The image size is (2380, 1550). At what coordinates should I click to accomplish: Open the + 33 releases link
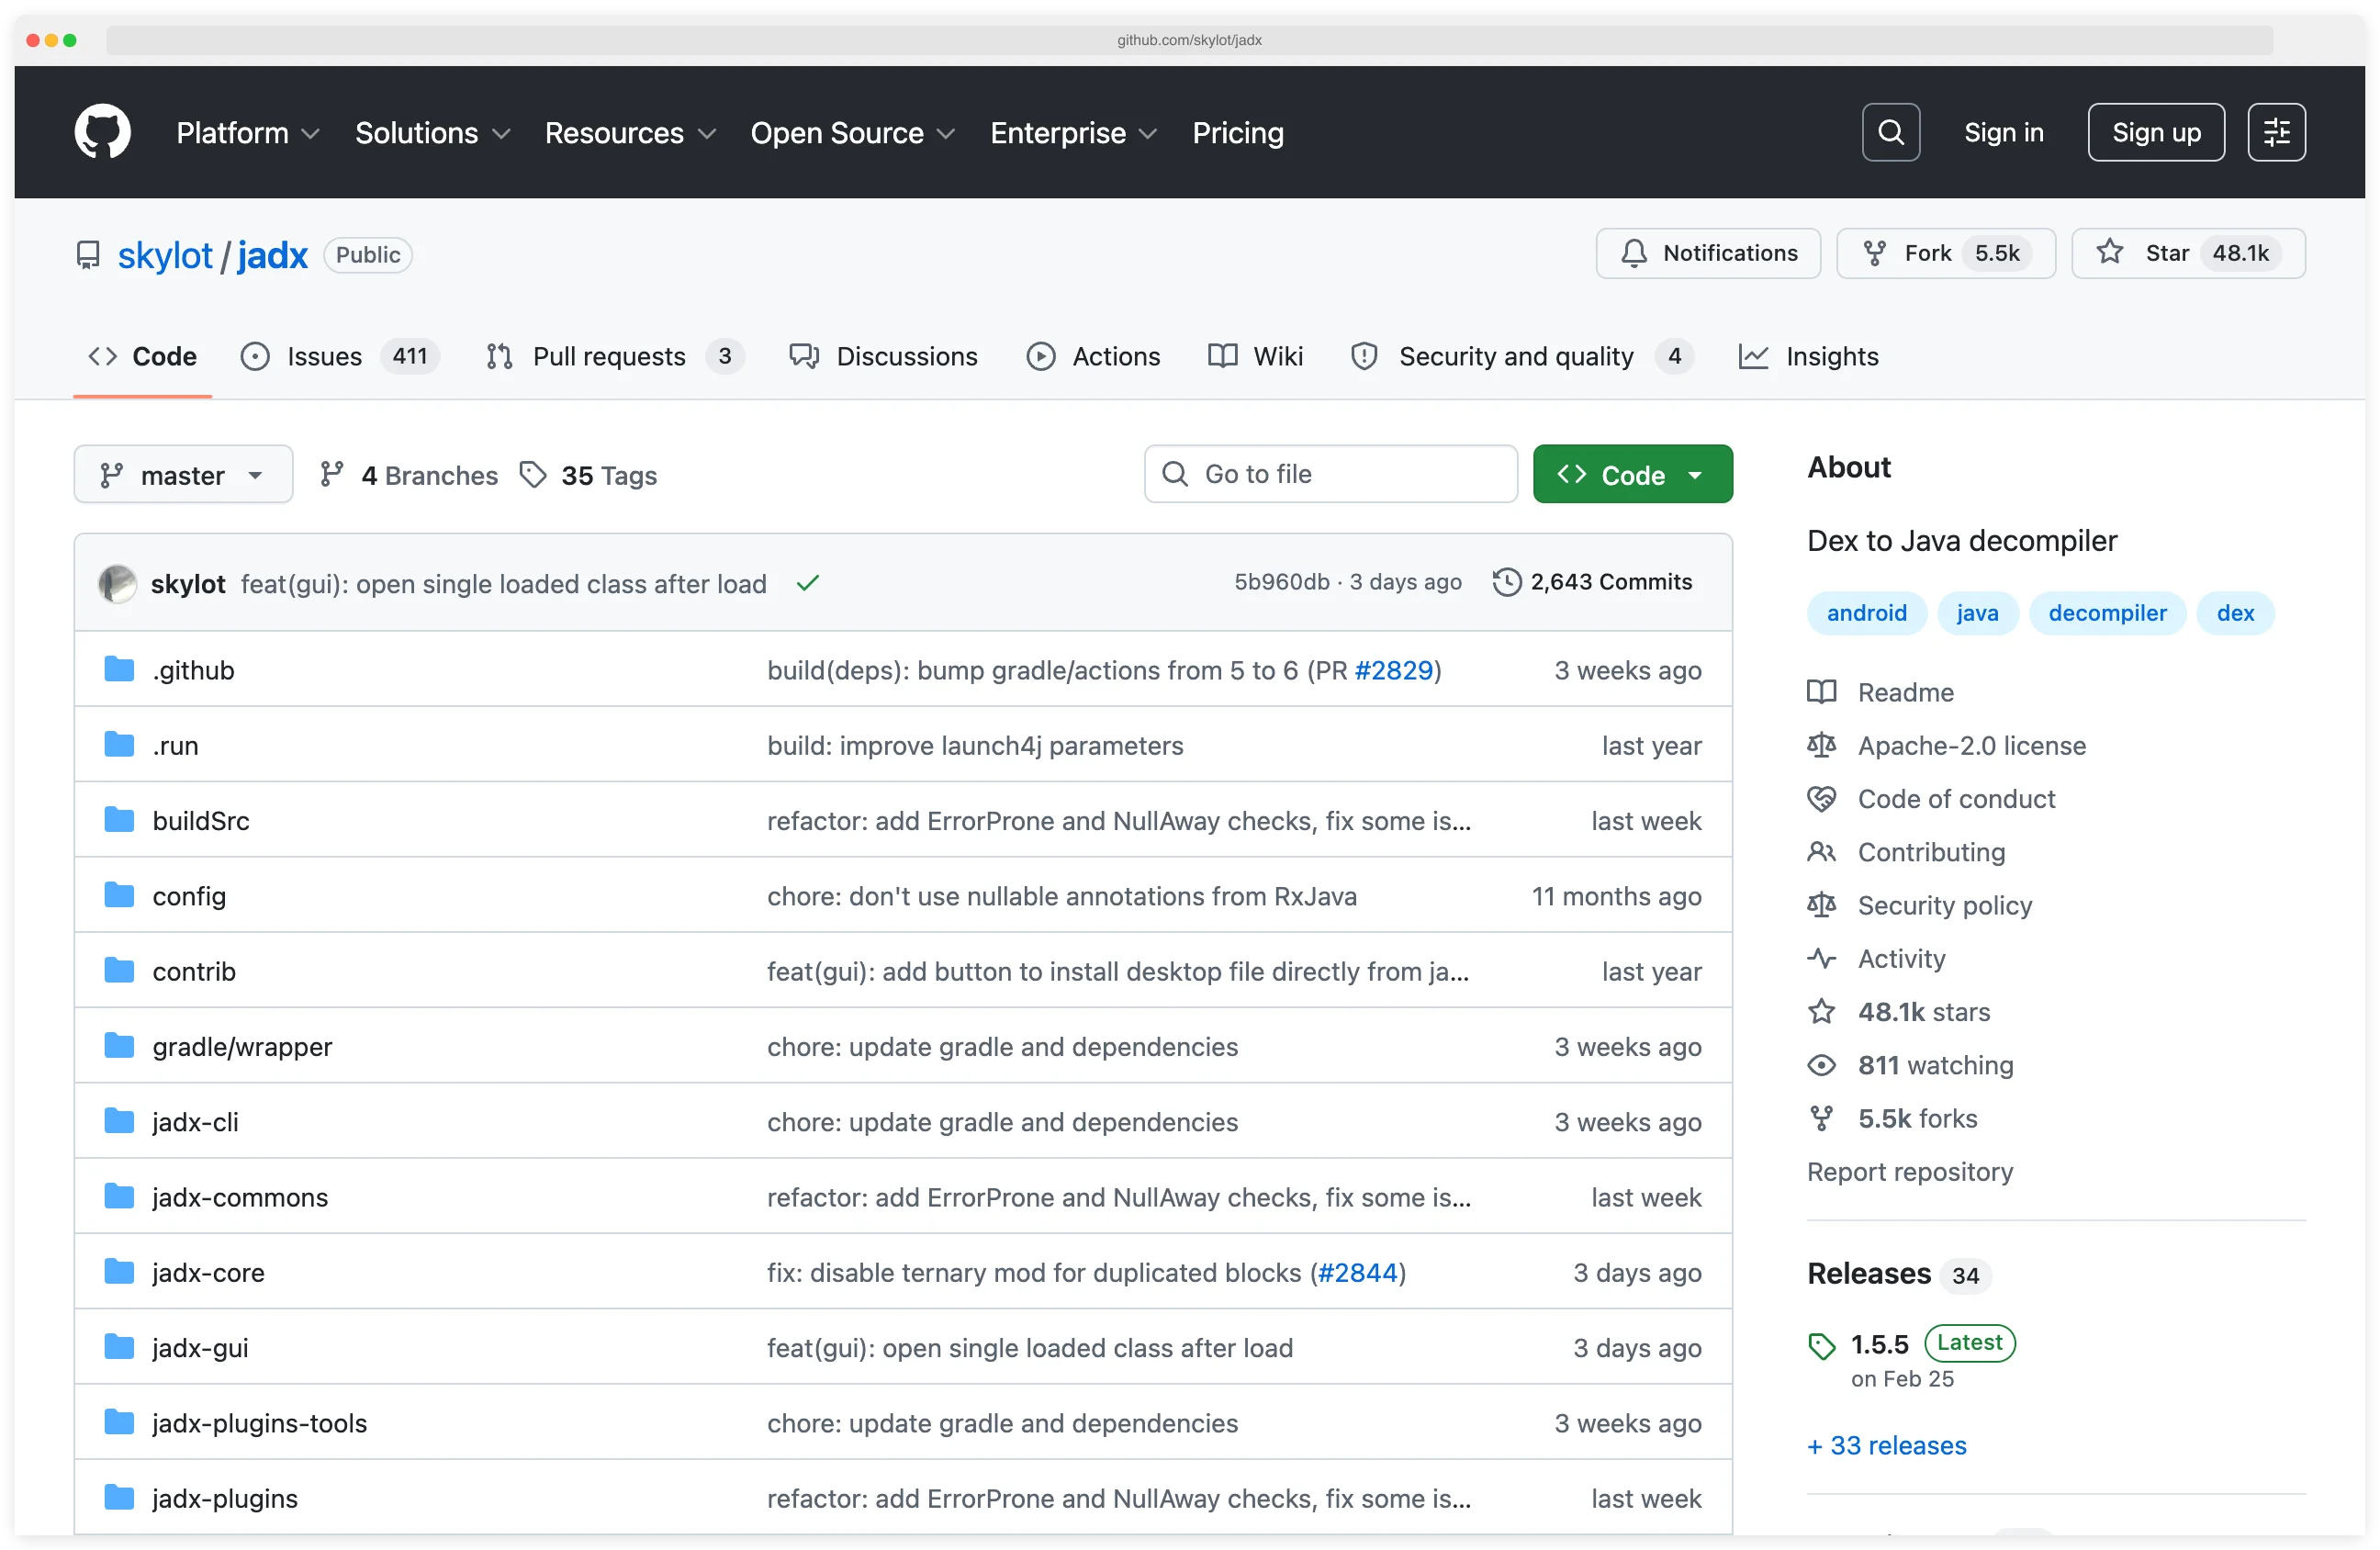(x=1886, y=1445)
